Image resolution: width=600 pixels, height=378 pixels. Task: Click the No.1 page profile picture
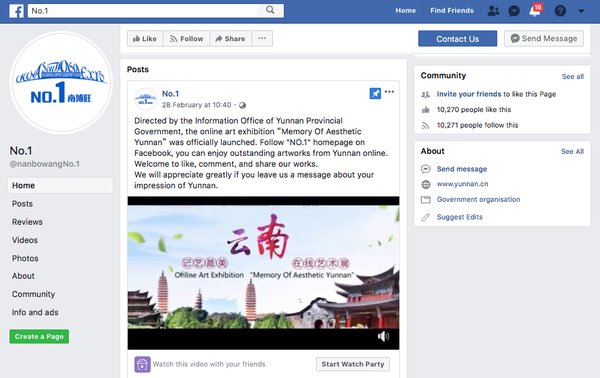(61, 83)
